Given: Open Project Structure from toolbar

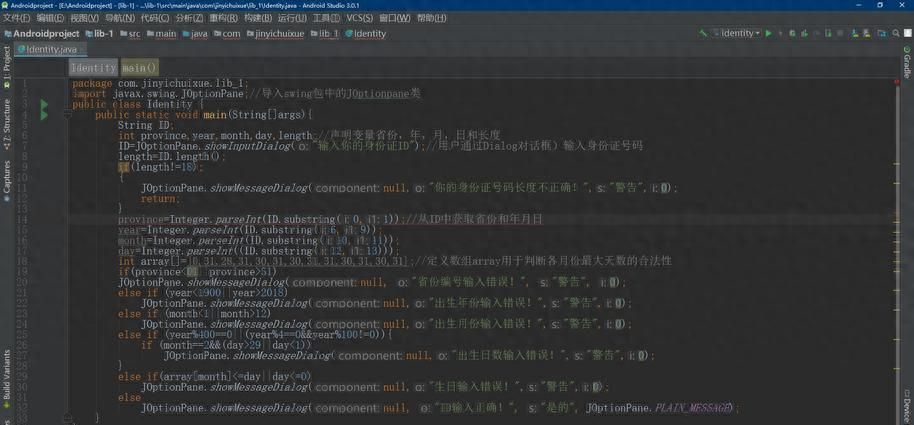Looking at the screenshot, I should 883,34.
